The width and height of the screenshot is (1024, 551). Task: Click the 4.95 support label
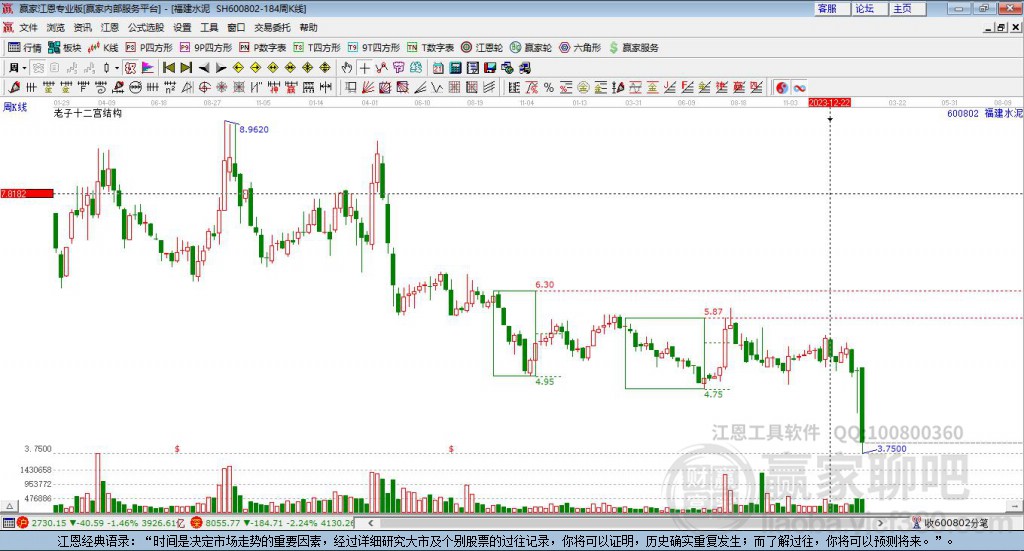(544, 381)
